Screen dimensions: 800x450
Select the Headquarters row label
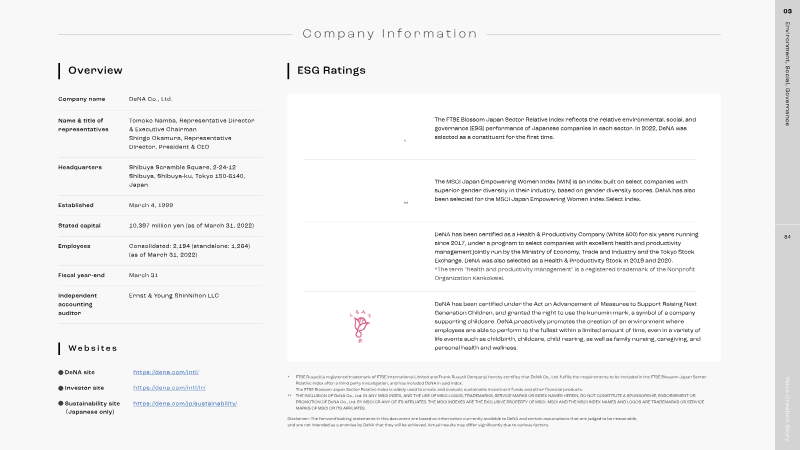(80, 167)
